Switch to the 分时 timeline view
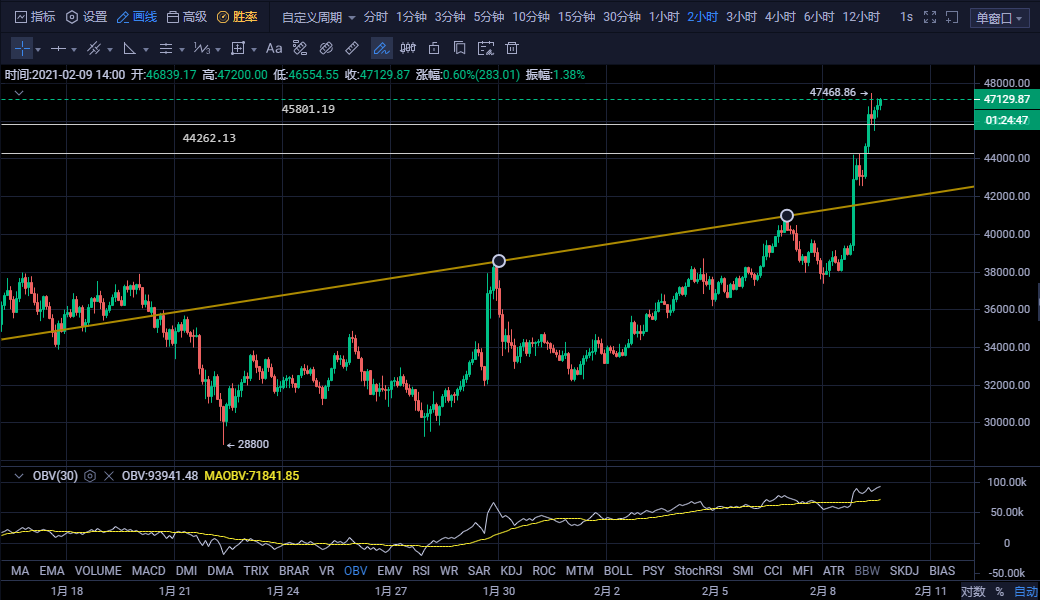1040x600 pixels. pos(375,17)
